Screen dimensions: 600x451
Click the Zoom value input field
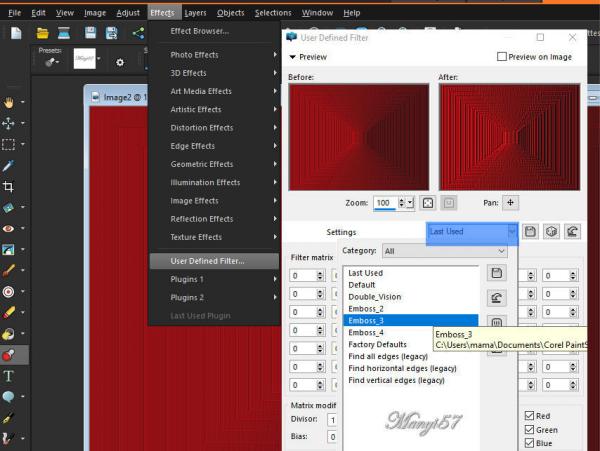(x=385, y=203)
